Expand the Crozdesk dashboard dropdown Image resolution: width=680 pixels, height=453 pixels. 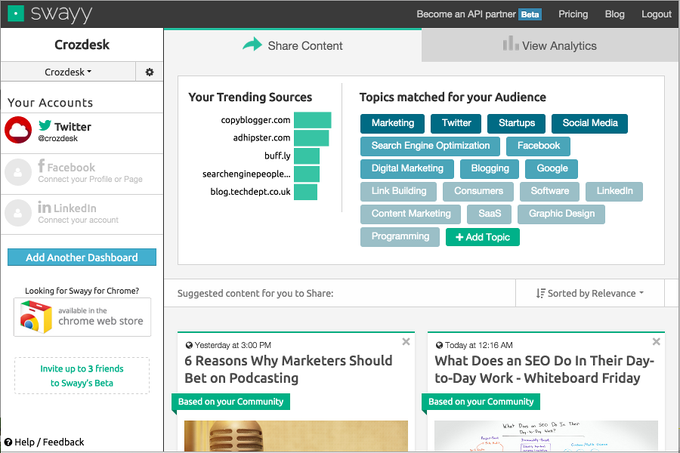point(69,72)
